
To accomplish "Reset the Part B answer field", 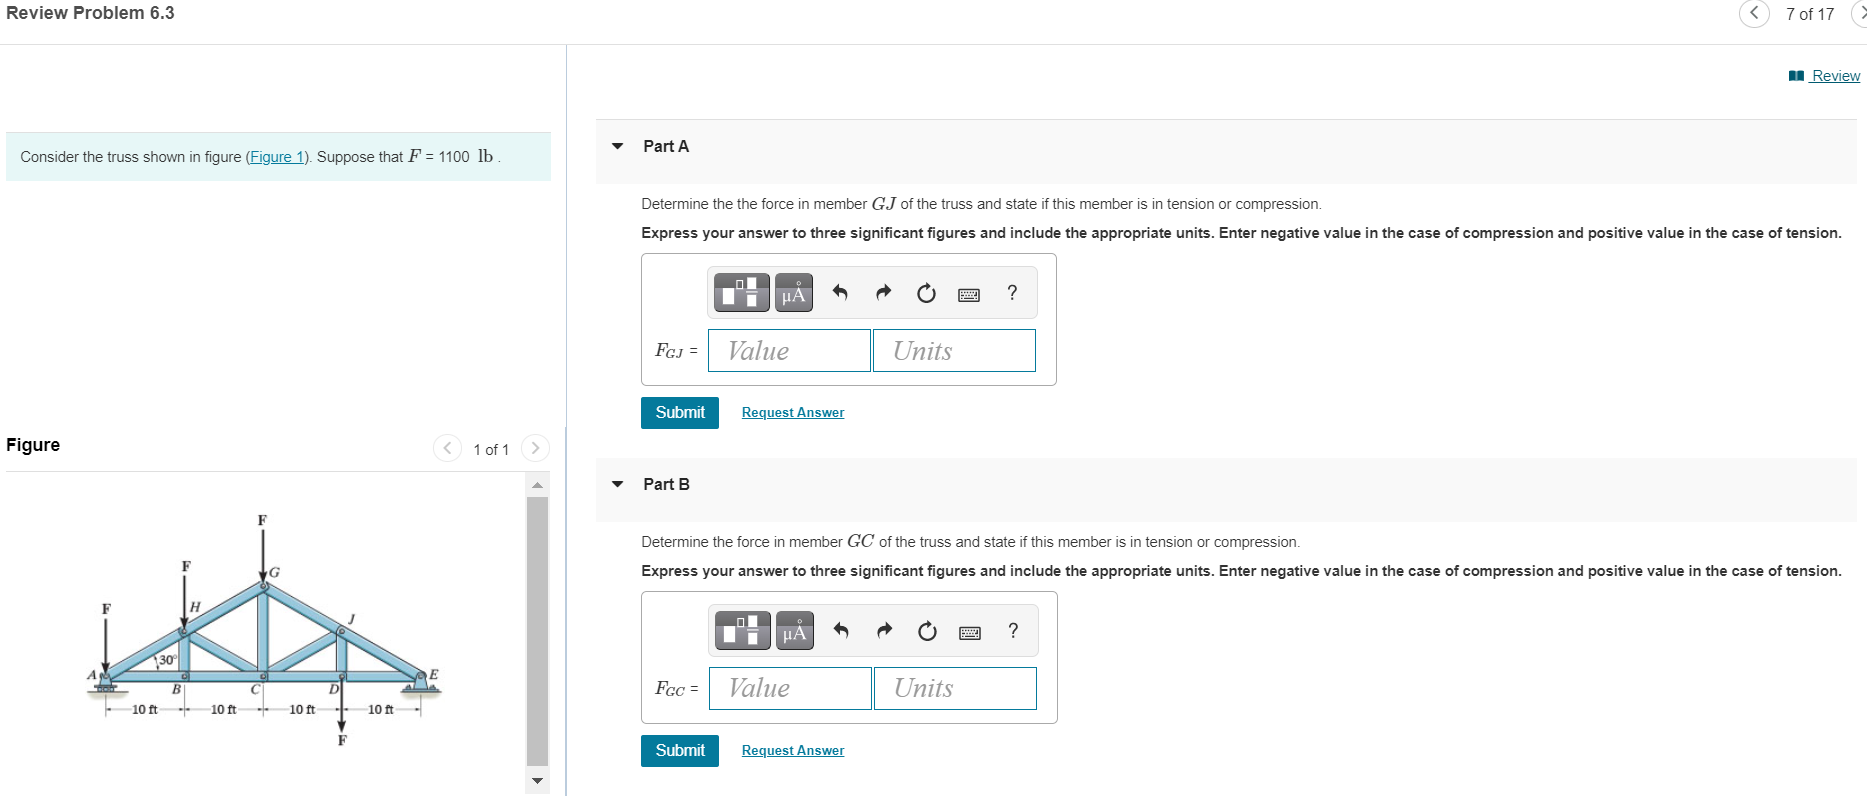I will pos(927,631).
